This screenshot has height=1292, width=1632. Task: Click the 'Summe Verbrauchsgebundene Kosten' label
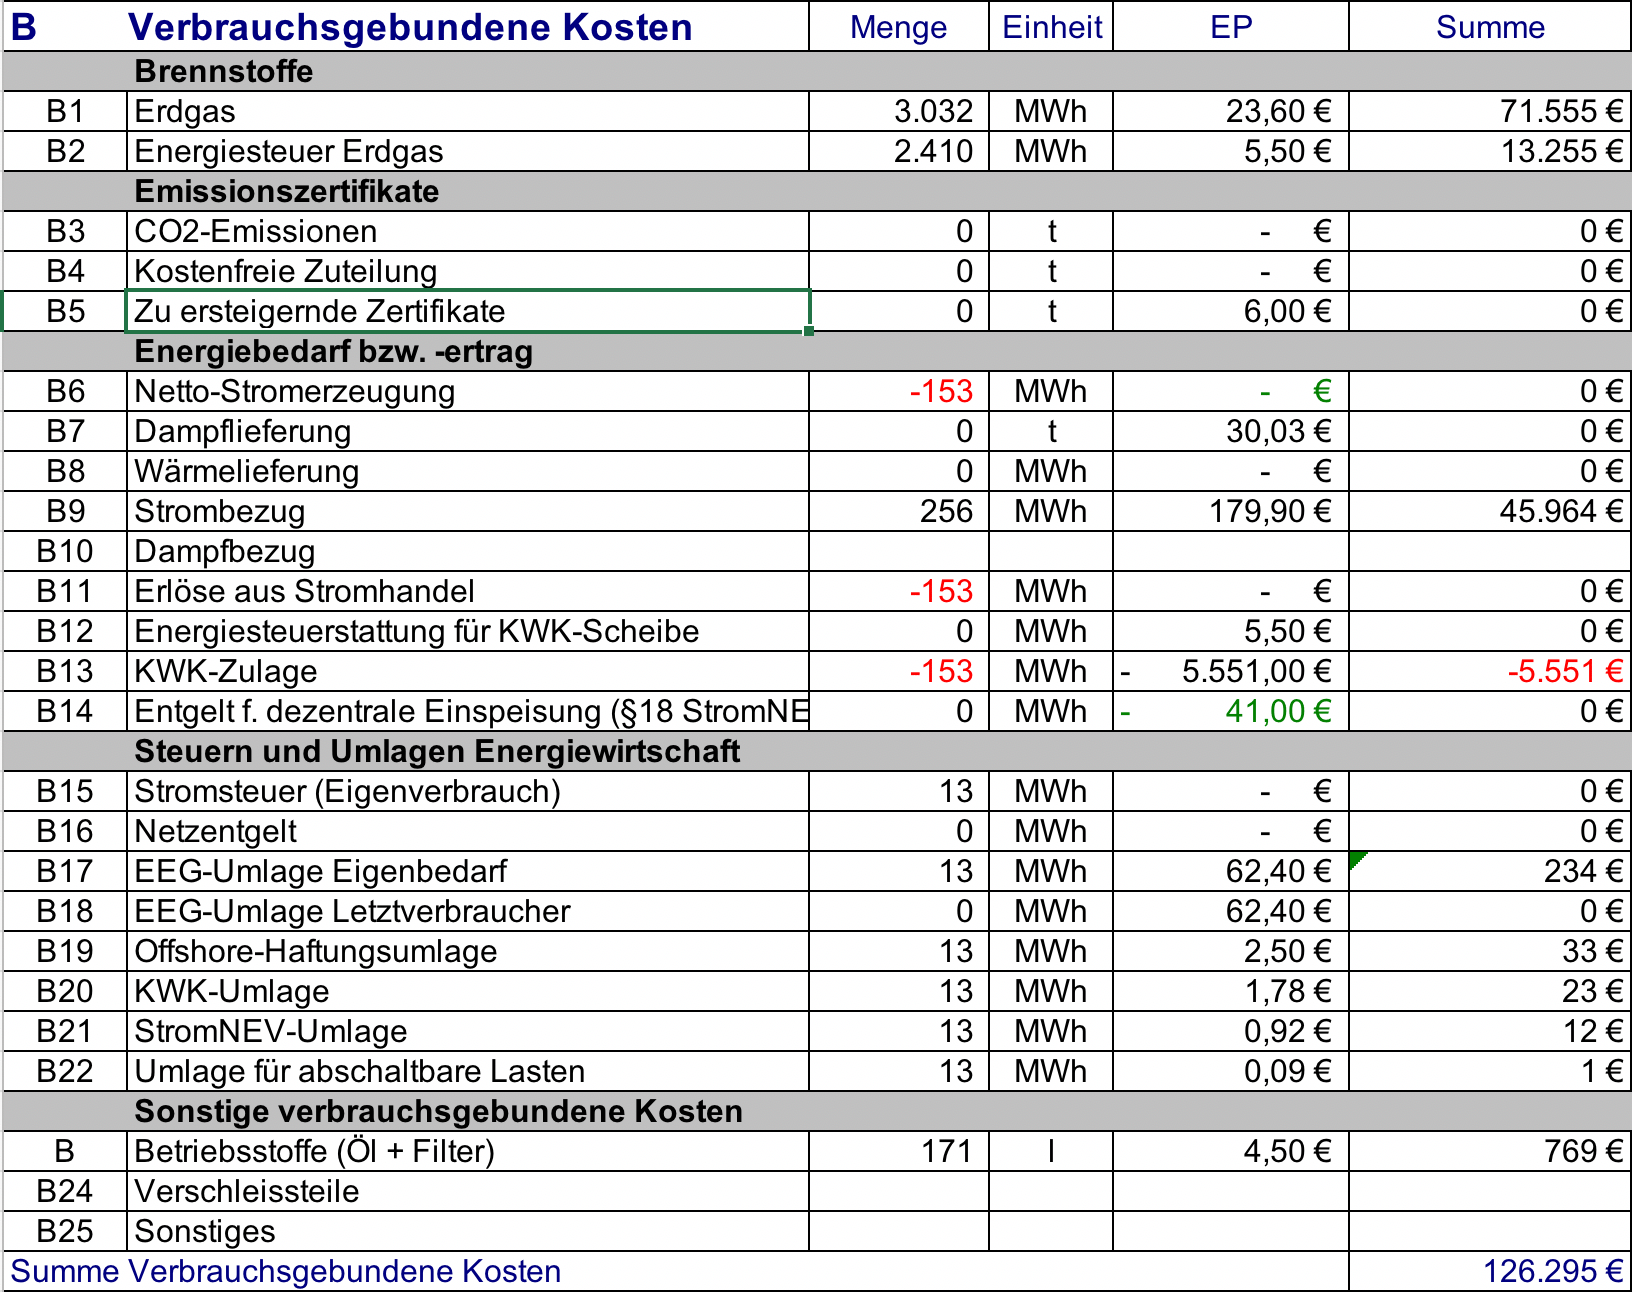point(286,1271)
